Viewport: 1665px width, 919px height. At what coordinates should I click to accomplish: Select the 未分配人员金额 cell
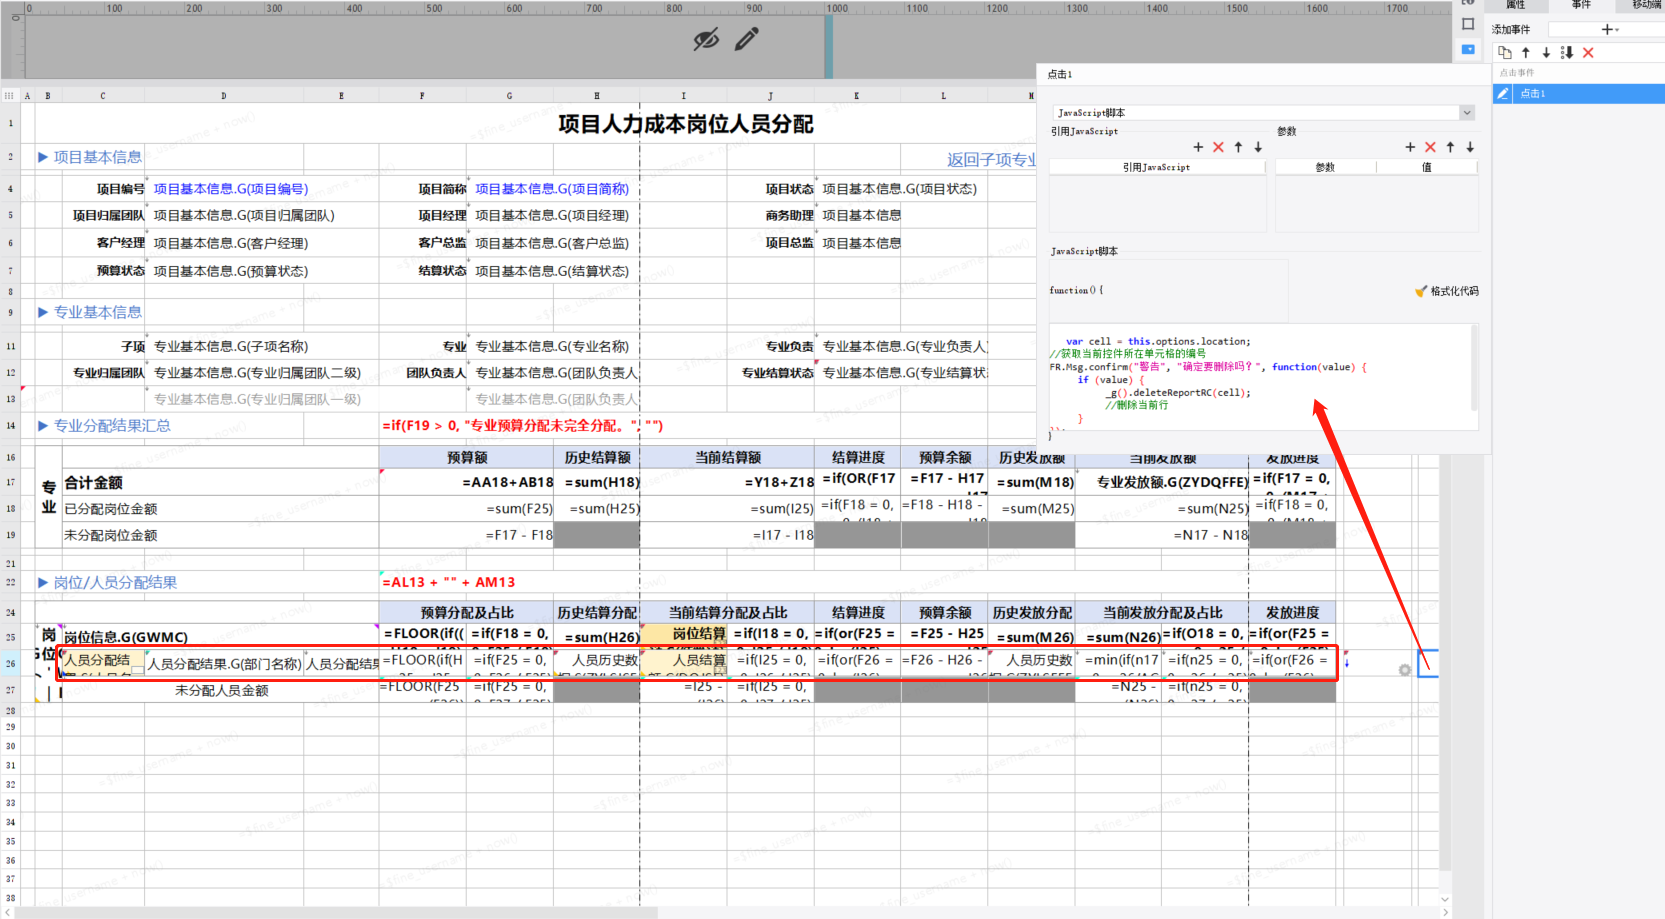coord(221,690)
